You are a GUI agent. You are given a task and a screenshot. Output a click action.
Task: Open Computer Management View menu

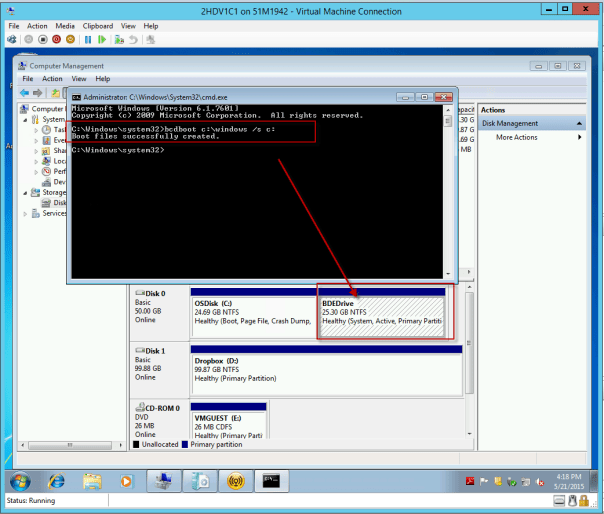[79, 79]
